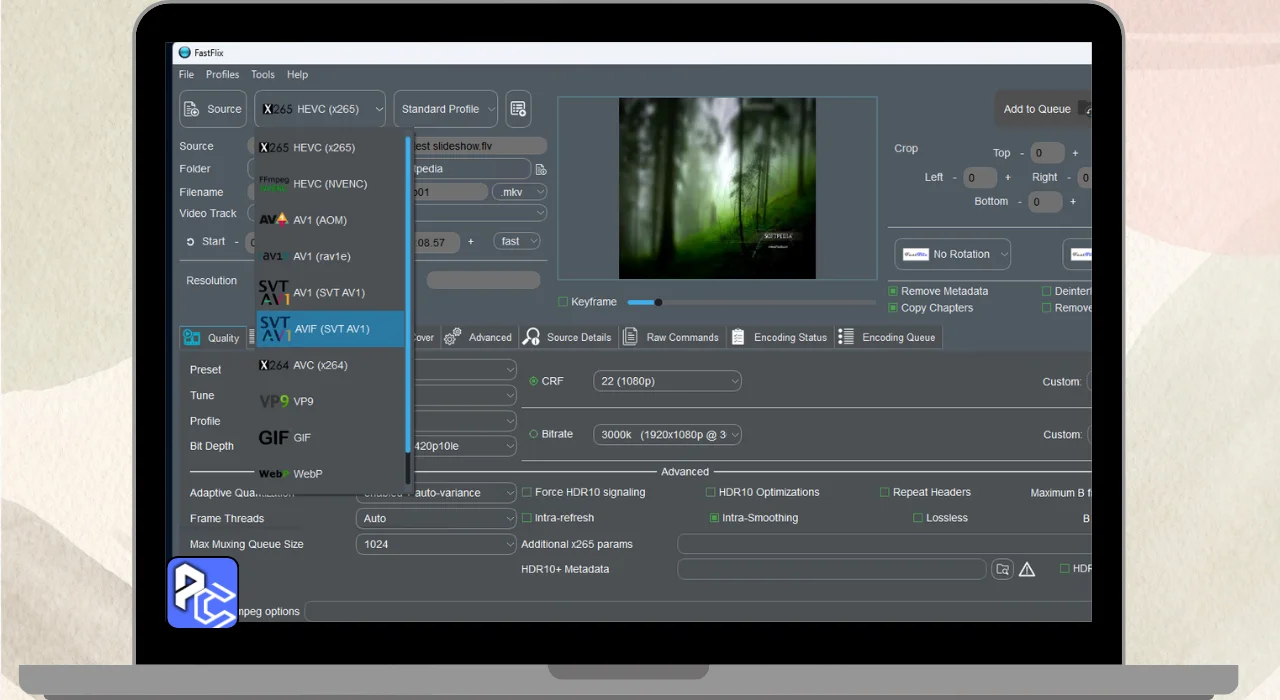Image resolution: width=1280 pixels, height=700 pixels.
Task: Click the warning triangle icon near HDR10+ Metadata
Action: [1027, 569]
